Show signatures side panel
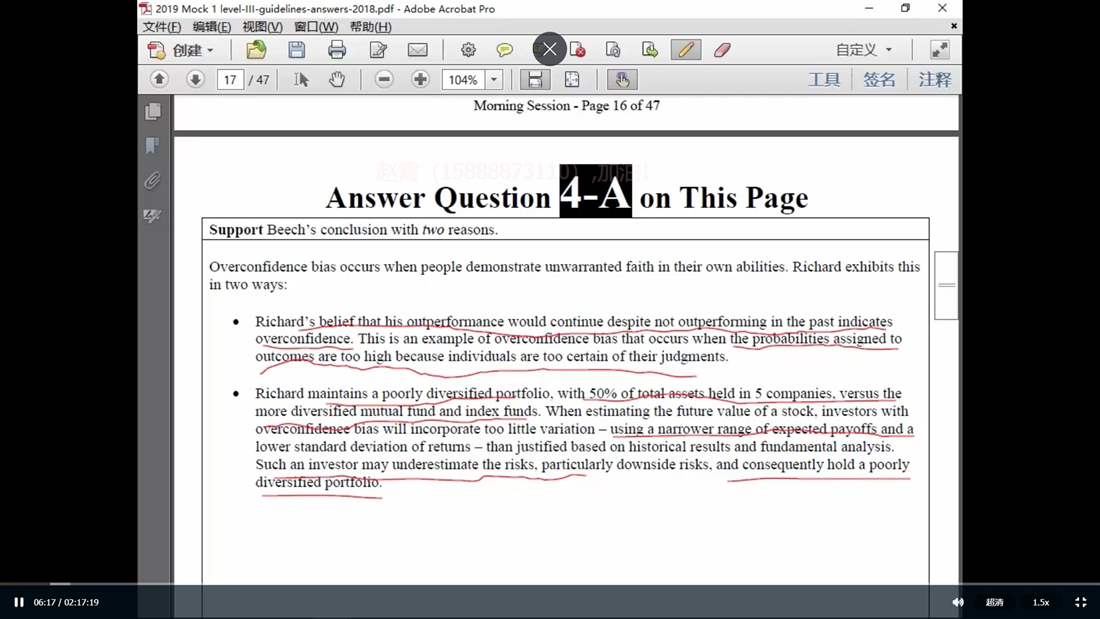The image size is (1100, 619). tap(153, 215)
